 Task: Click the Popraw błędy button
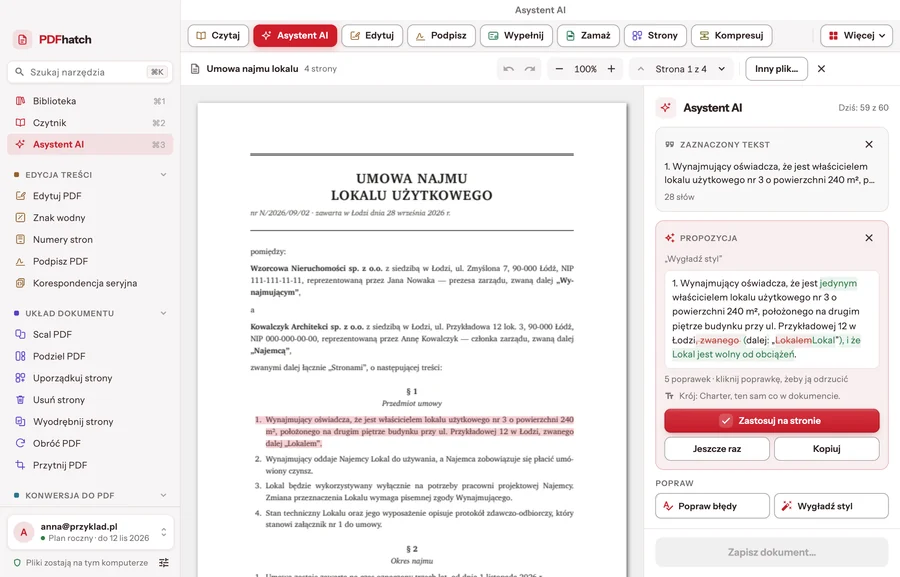(712, 506)
